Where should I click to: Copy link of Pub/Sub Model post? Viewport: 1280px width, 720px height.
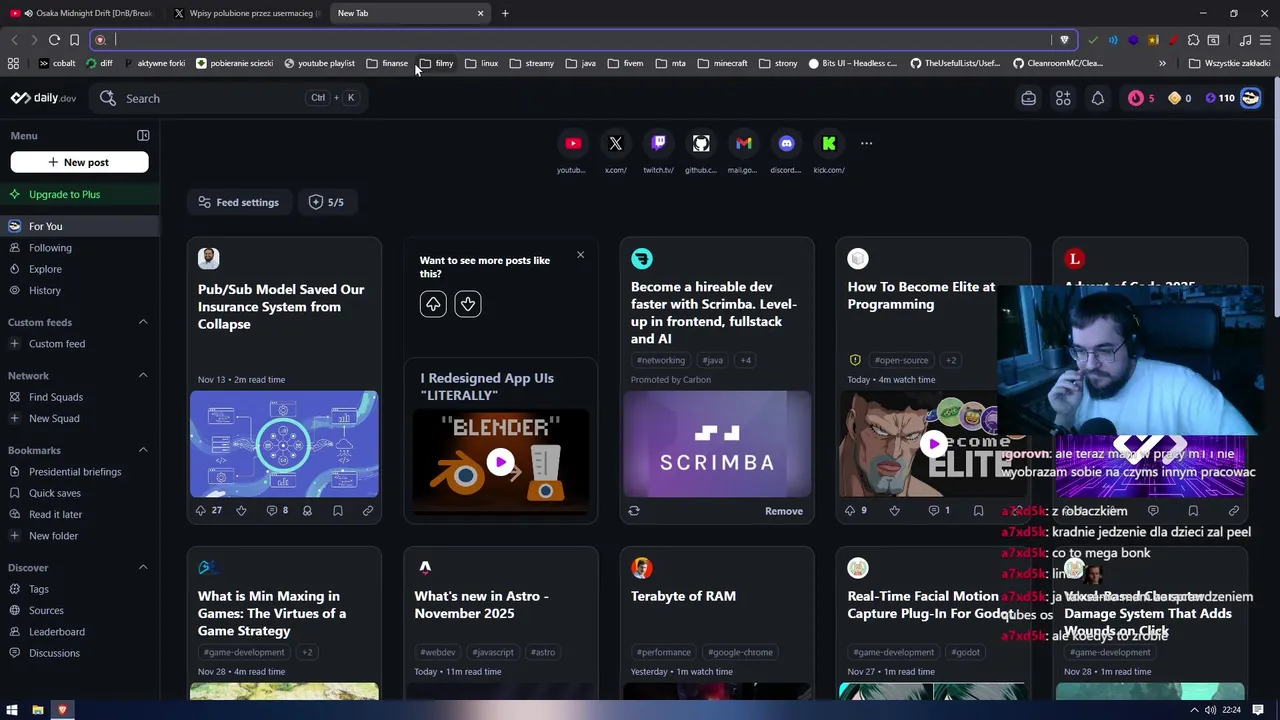368,510
